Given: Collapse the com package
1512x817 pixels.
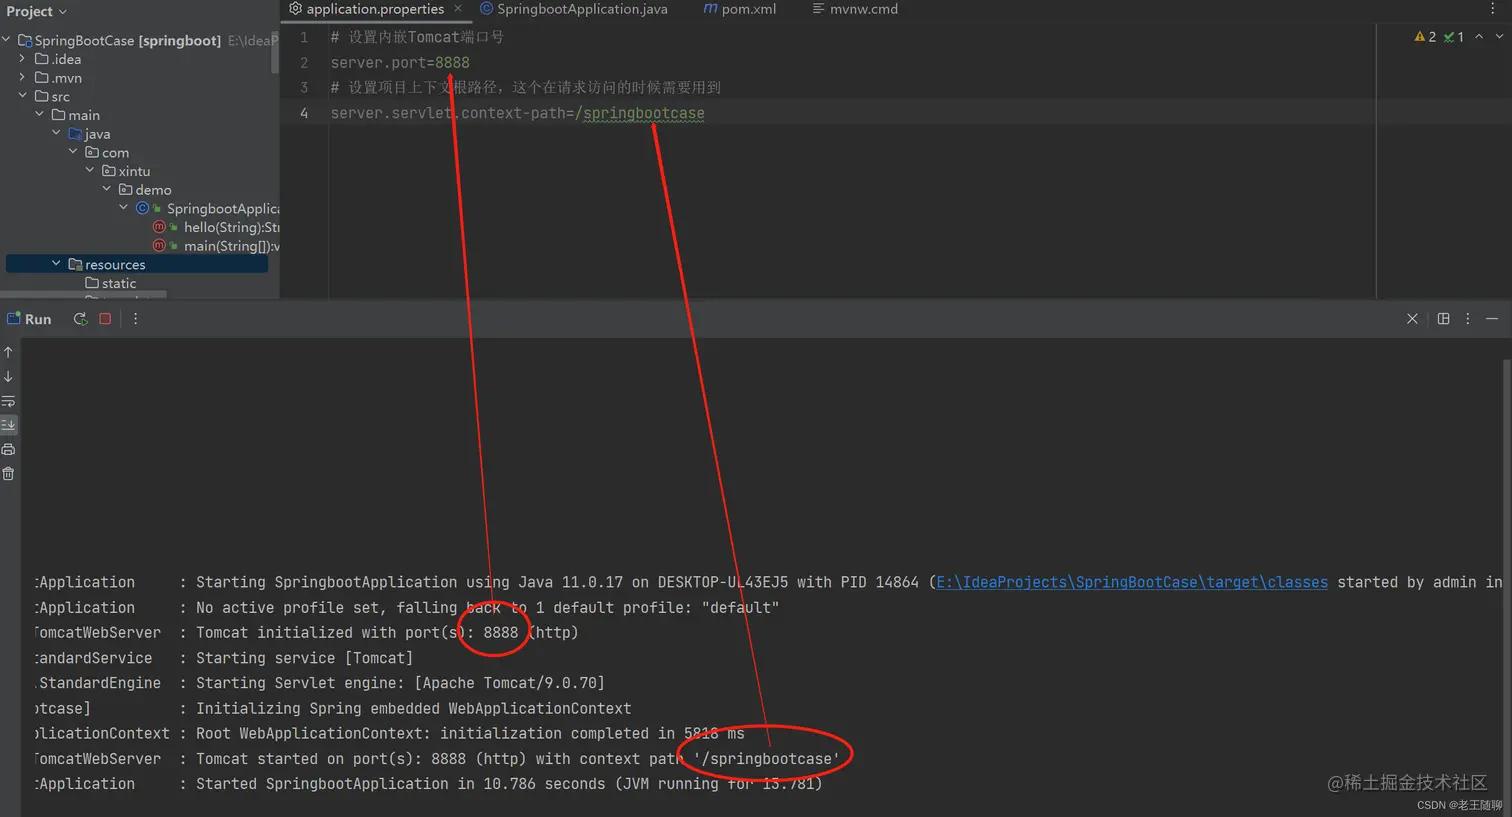Looking at the screenshot, I should [x=73, y=152].
